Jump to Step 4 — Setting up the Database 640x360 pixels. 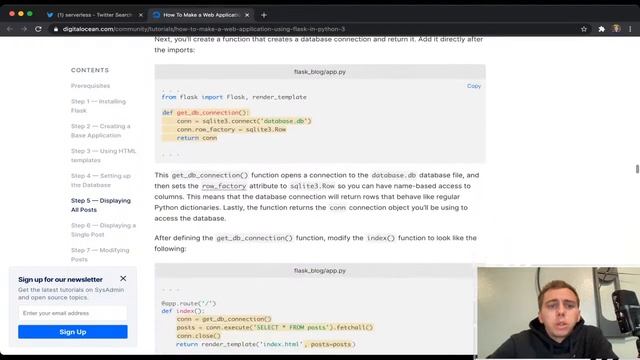[x=101, y=180]
